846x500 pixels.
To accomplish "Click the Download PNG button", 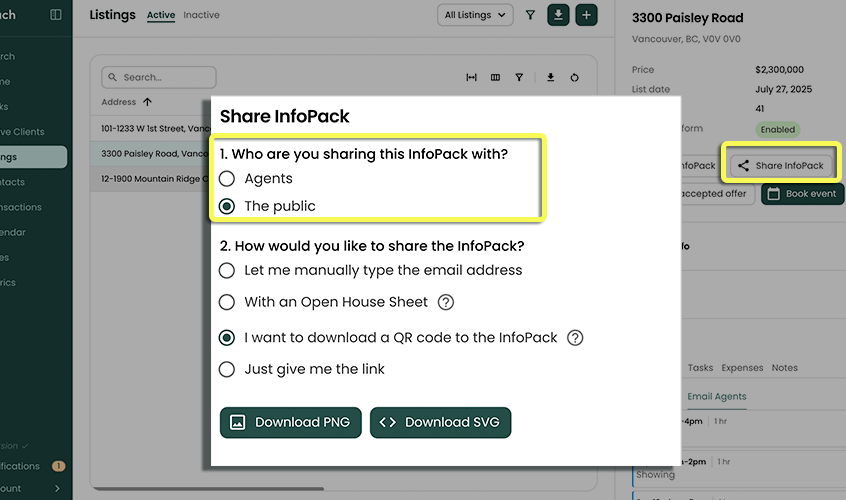I will [290, 422].
